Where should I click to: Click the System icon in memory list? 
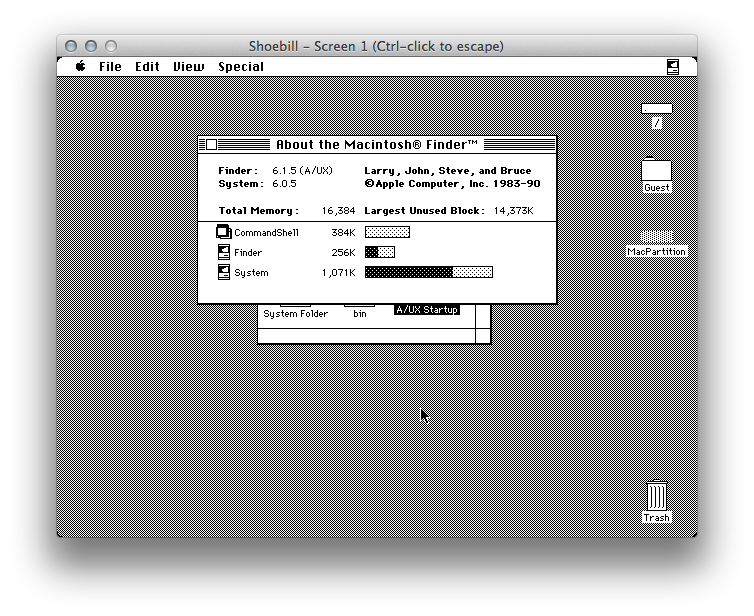tap(224, 272)
